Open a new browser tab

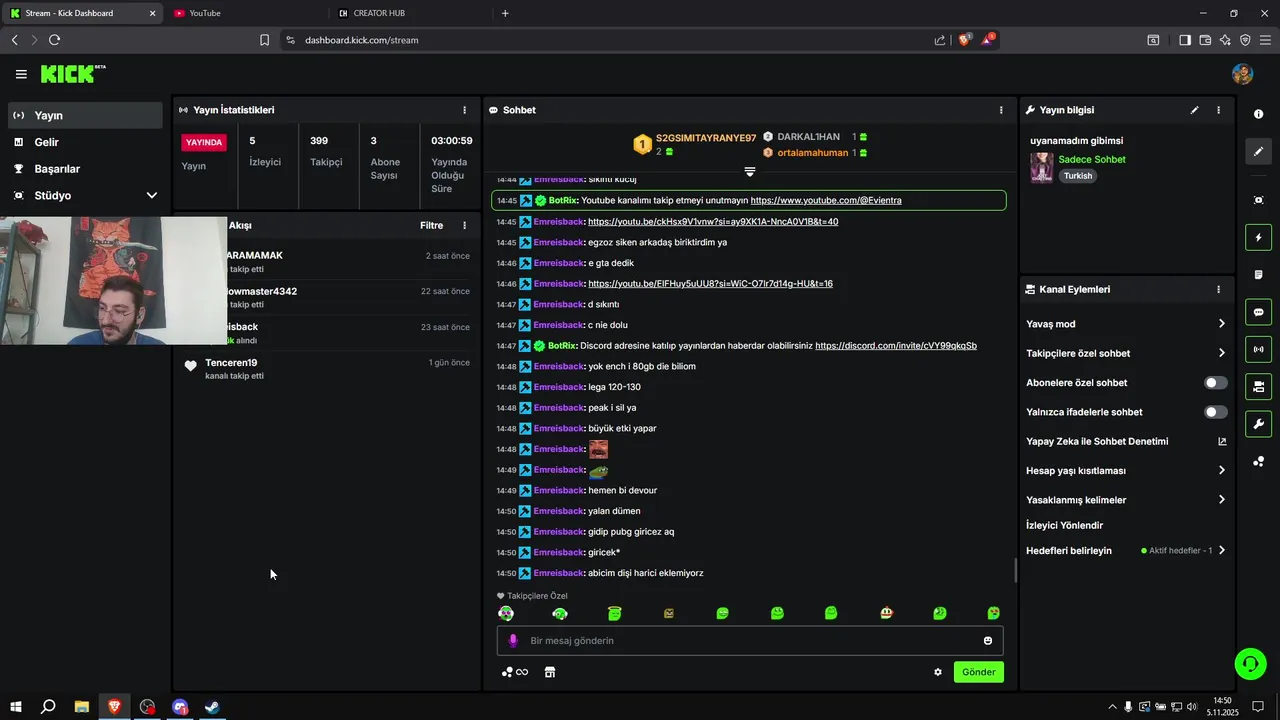click(505, 13)
